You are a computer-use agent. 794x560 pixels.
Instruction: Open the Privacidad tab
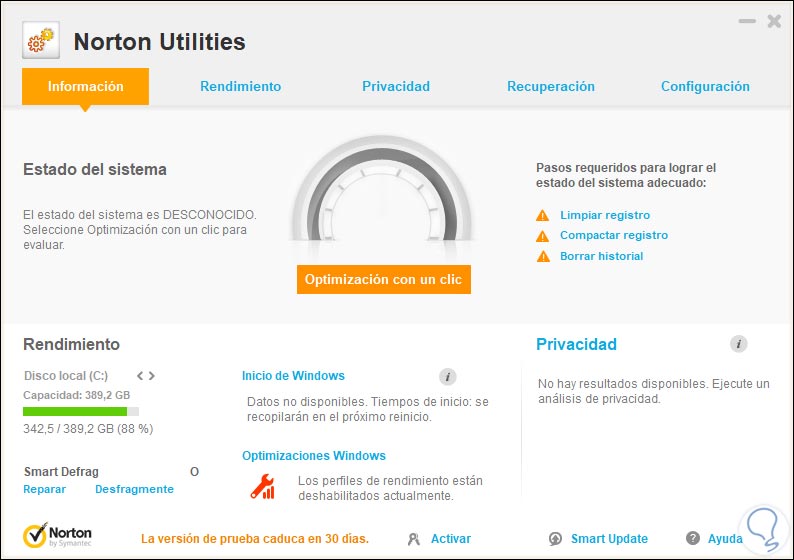click(396, 87)
